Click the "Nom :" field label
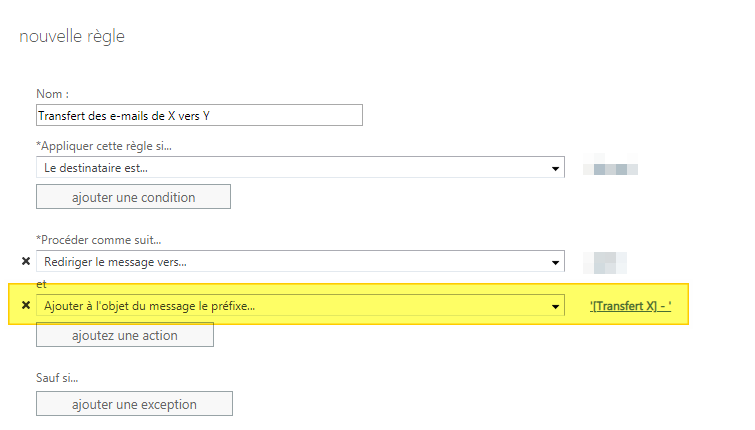This screenshot has width=755, height=430. [x=53, y=94]
